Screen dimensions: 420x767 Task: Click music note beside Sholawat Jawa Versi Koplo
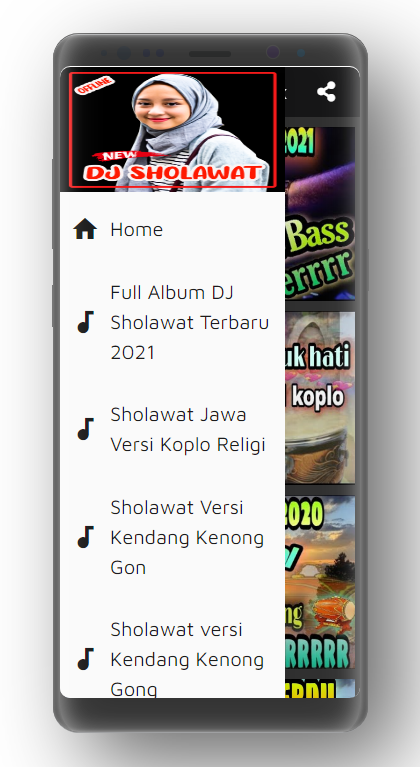pyautogui.click(x=85, y=429)
